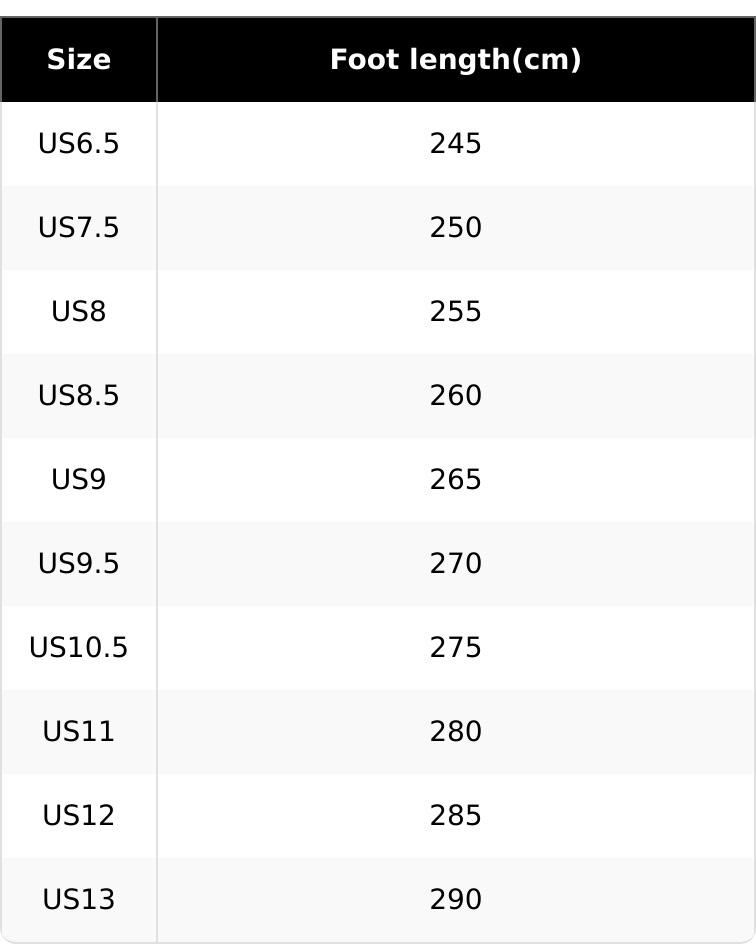Click the Foot length(cm) column header
Viewport: 756px width, 944px height.
coord(455,60)
